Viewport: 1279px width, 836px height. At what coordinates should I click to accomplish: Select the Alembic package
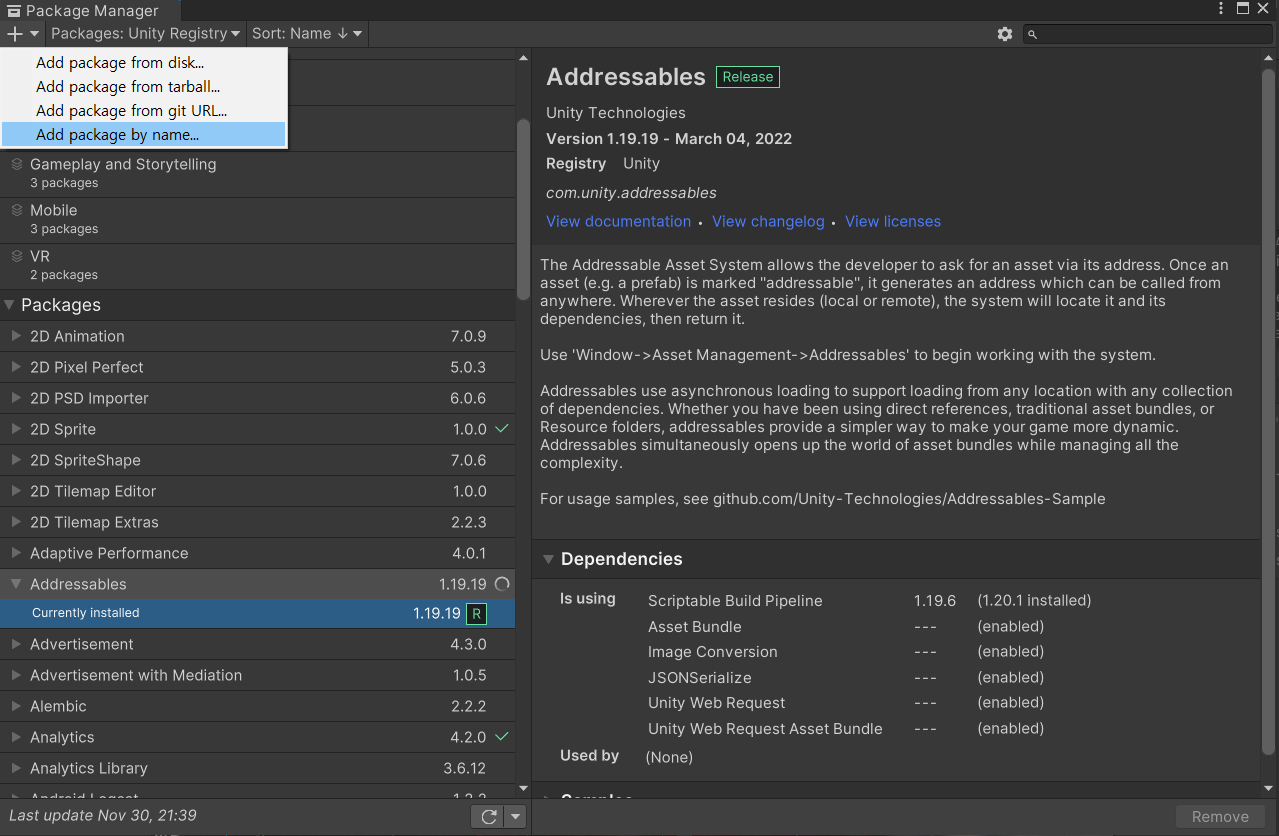[x=258, y=706]
